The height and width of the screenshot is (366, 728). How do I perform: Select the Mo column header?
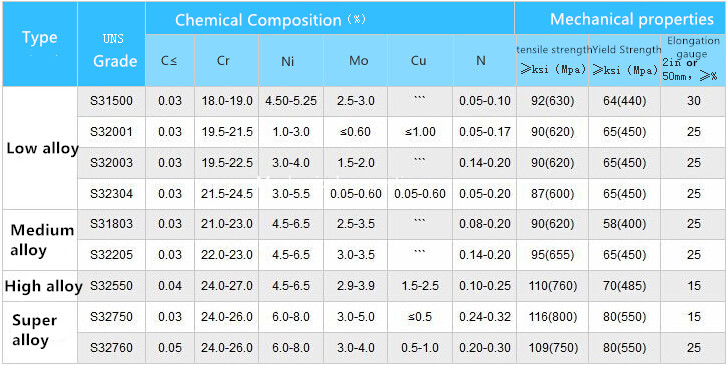click(356, 61)
